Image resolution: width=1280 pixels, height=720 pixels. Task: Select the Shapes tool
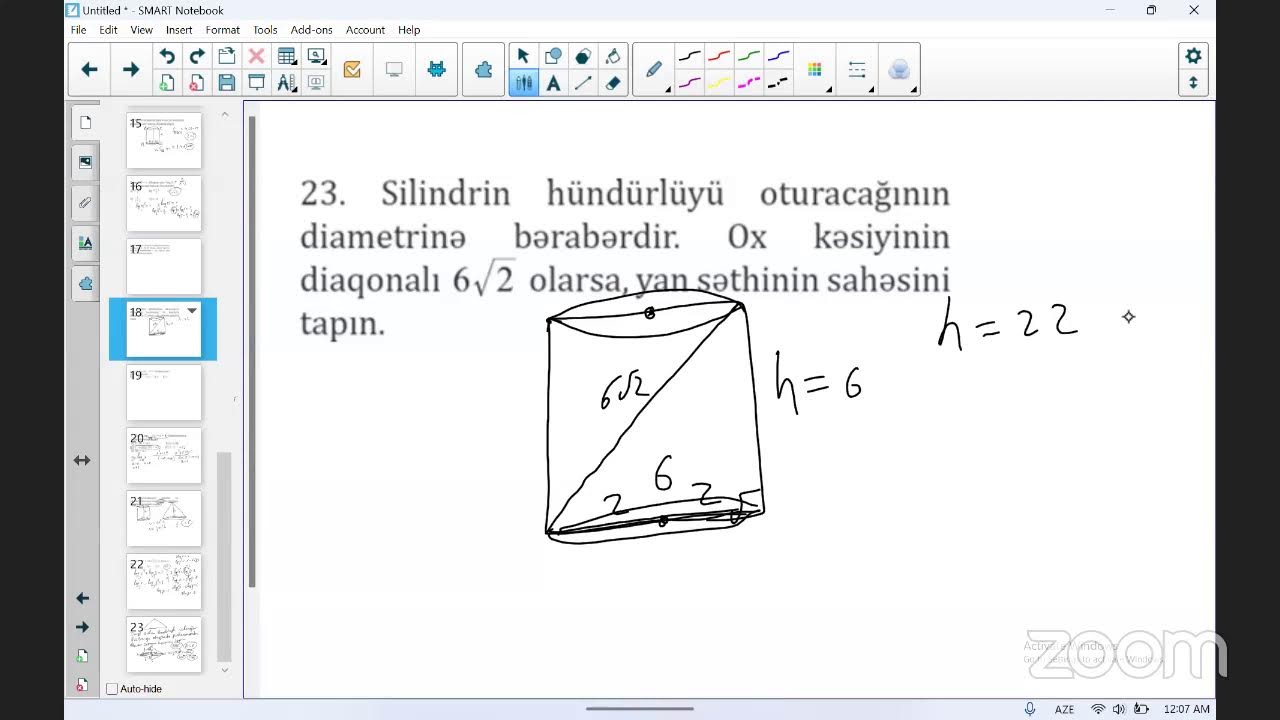(553, 57)
